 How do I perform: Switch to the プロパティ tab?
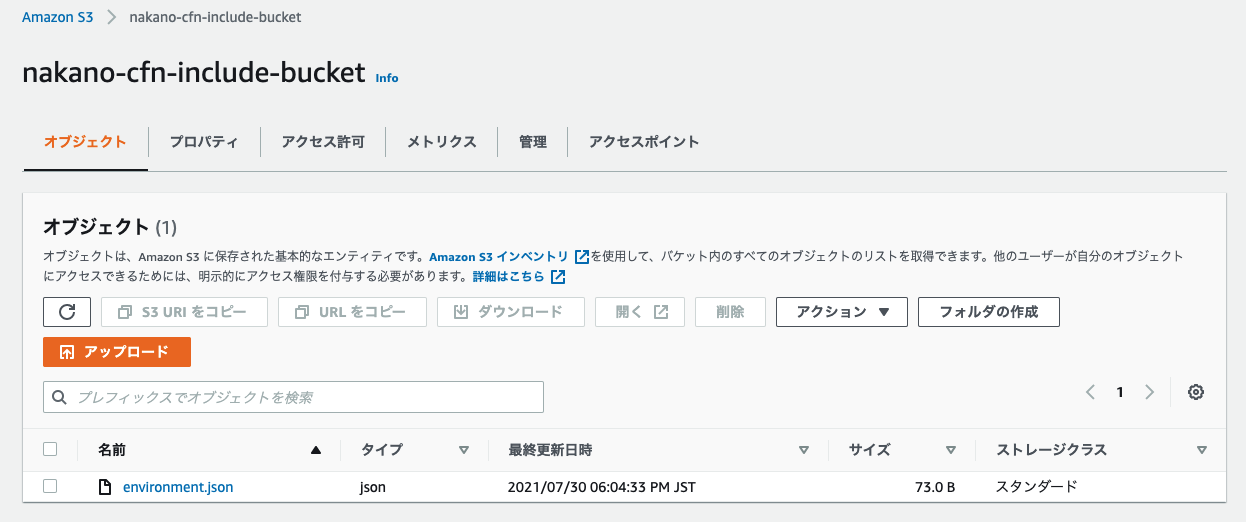204,142
